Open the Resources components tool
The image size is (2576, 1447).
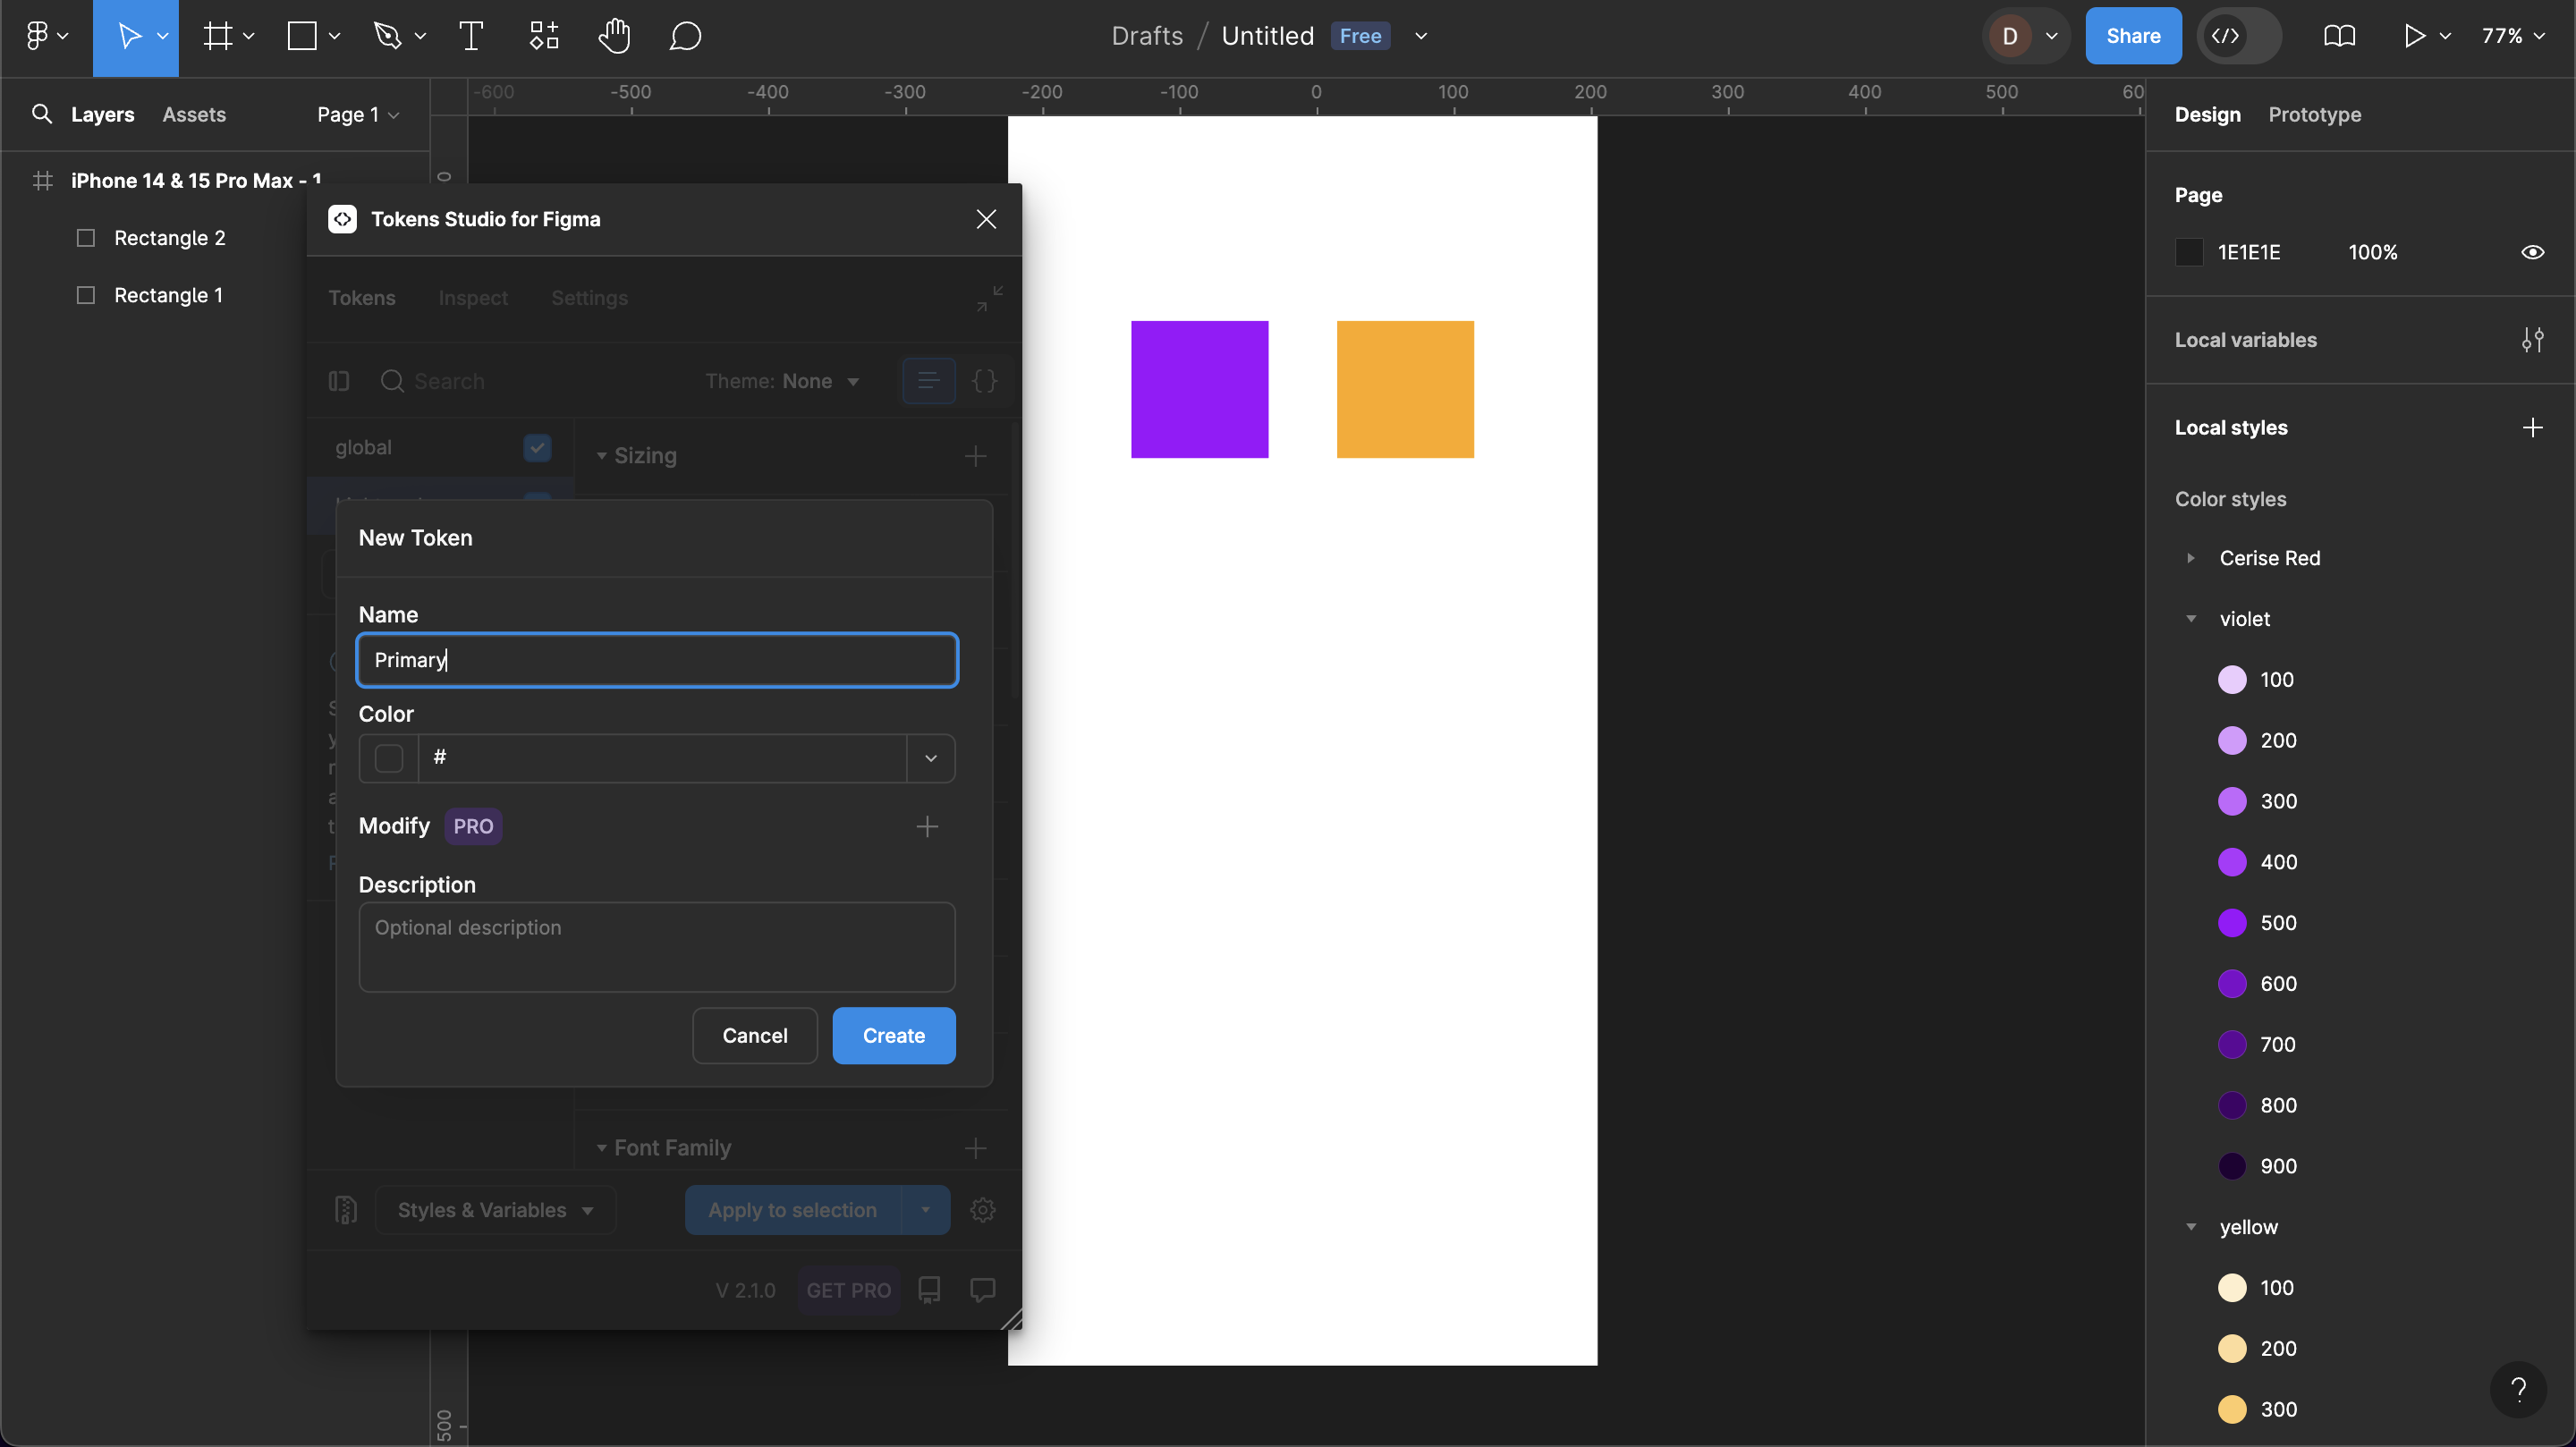(544, 36)
